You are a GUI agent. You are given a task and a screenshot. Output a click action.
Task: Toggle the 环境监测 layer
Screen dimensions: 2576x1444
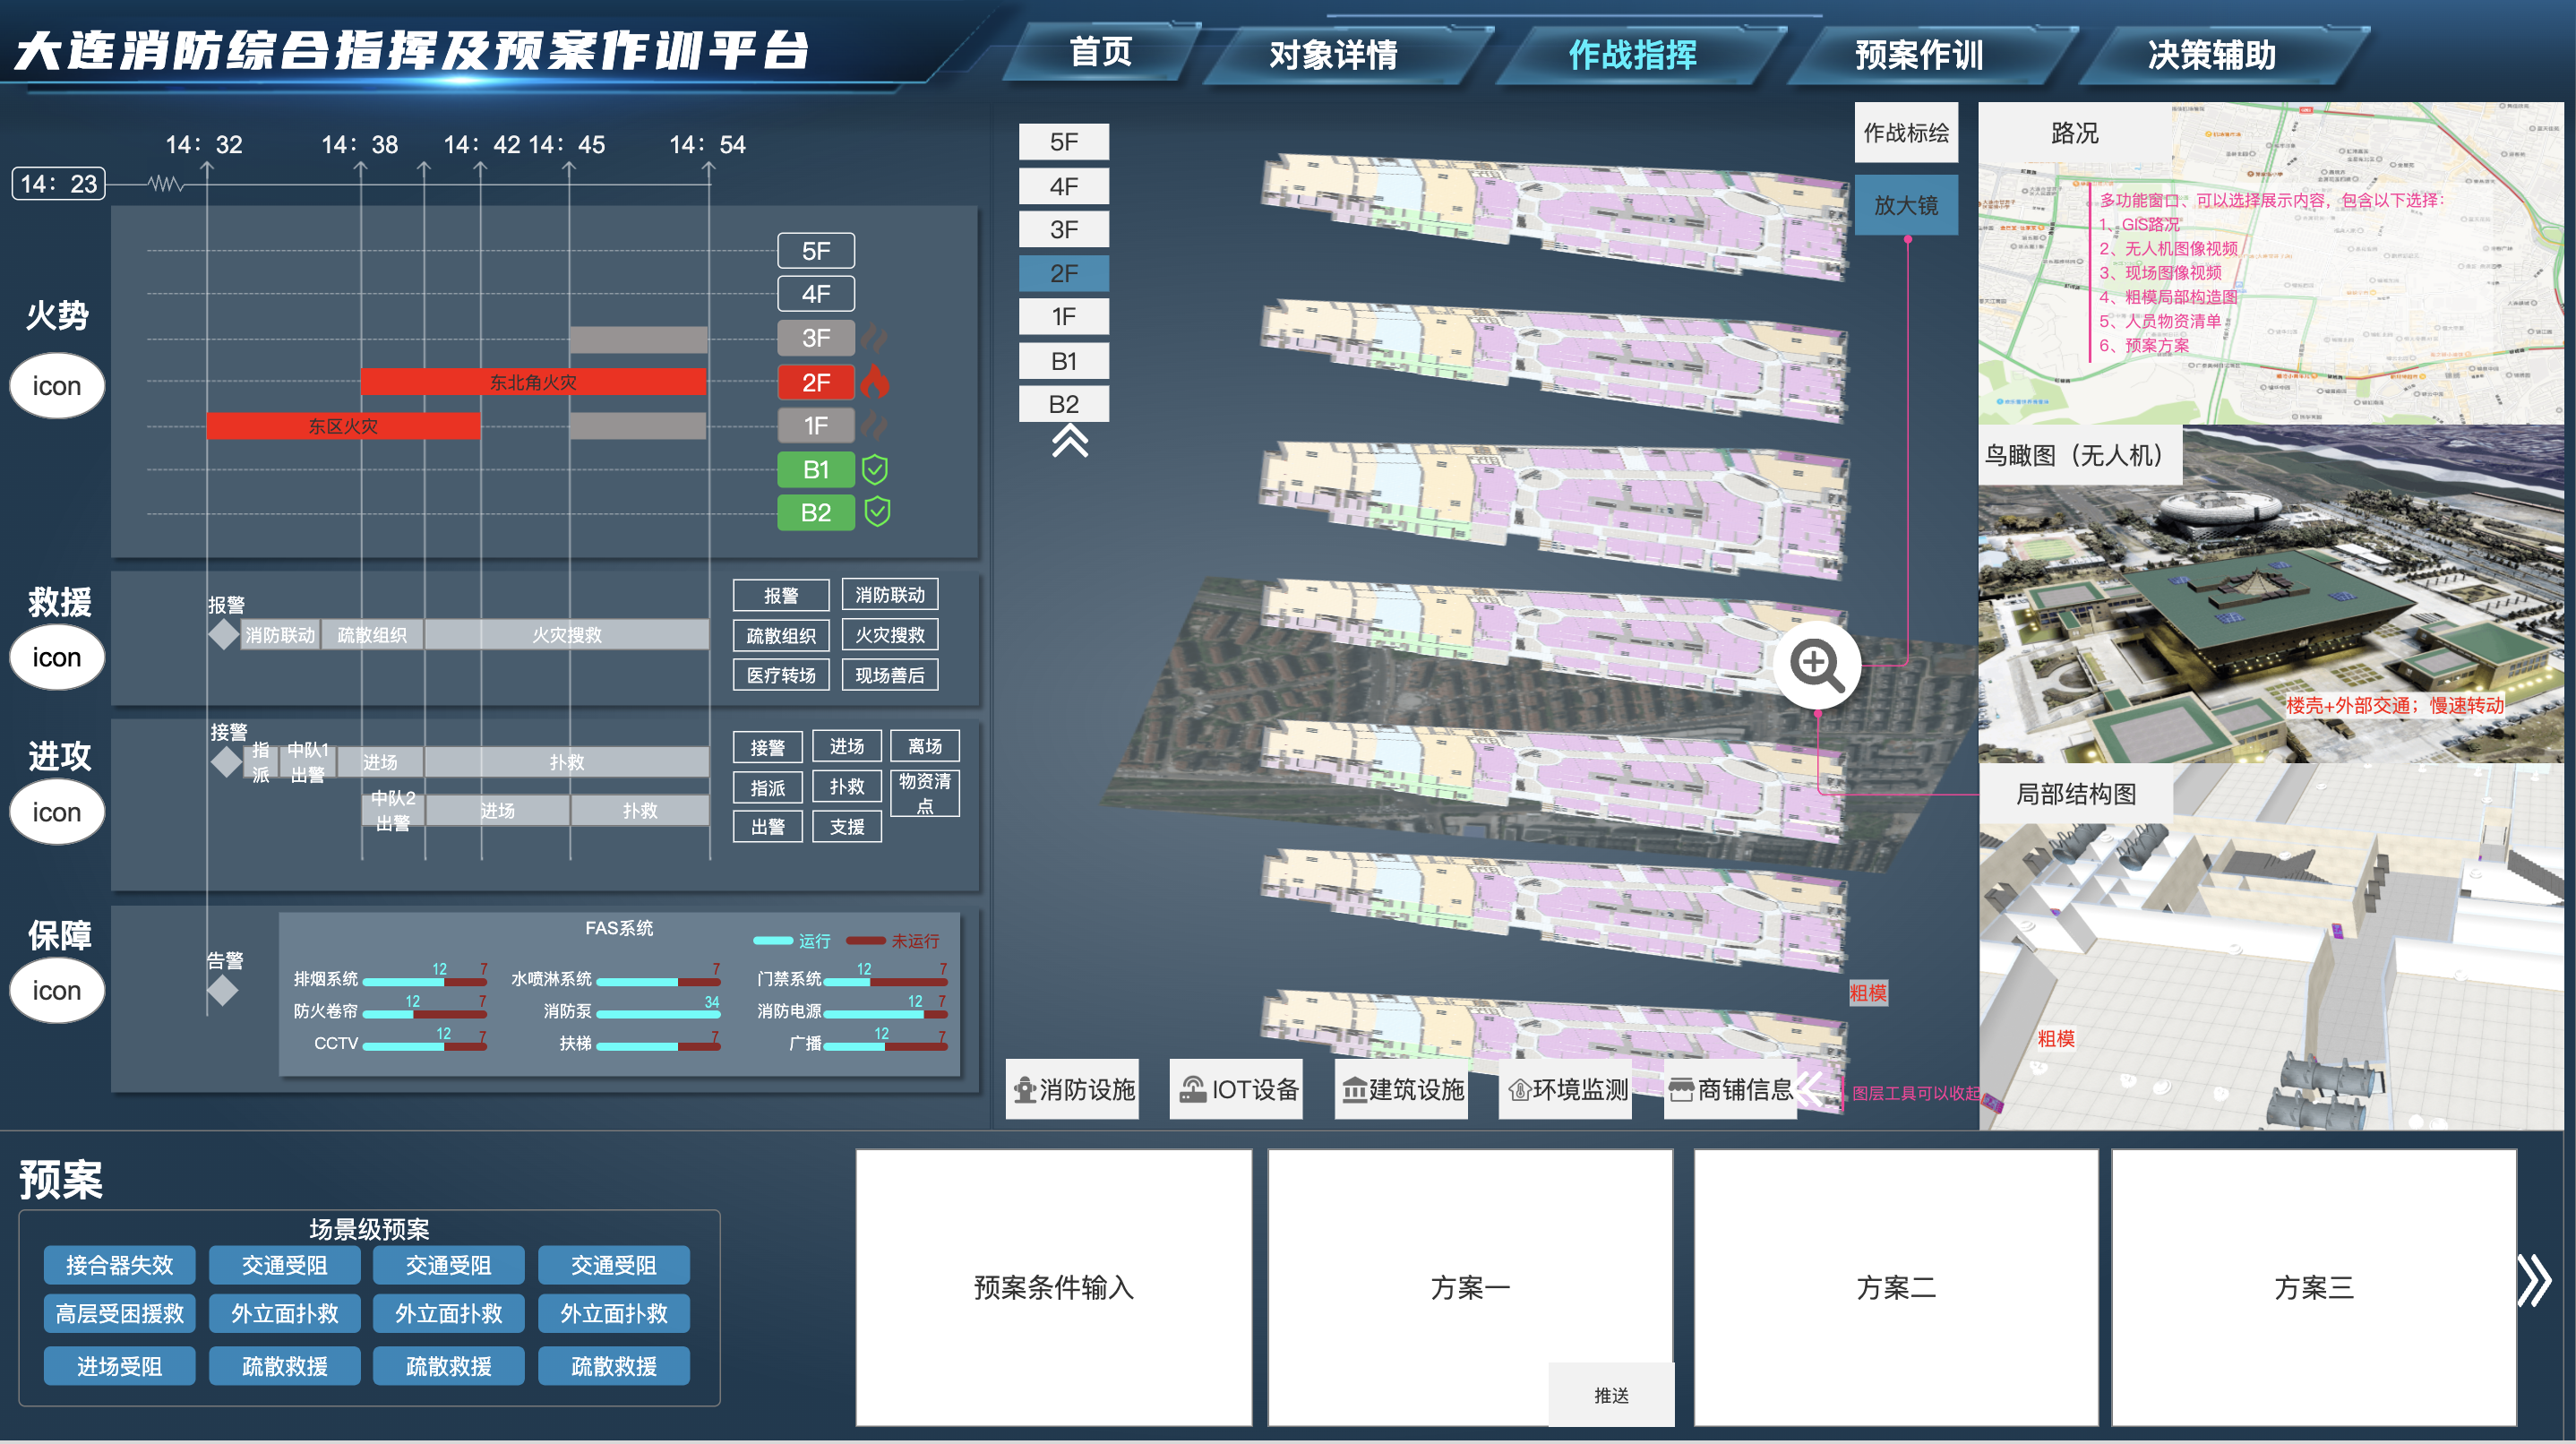pyautogui.click(x=1567, y=1089)
